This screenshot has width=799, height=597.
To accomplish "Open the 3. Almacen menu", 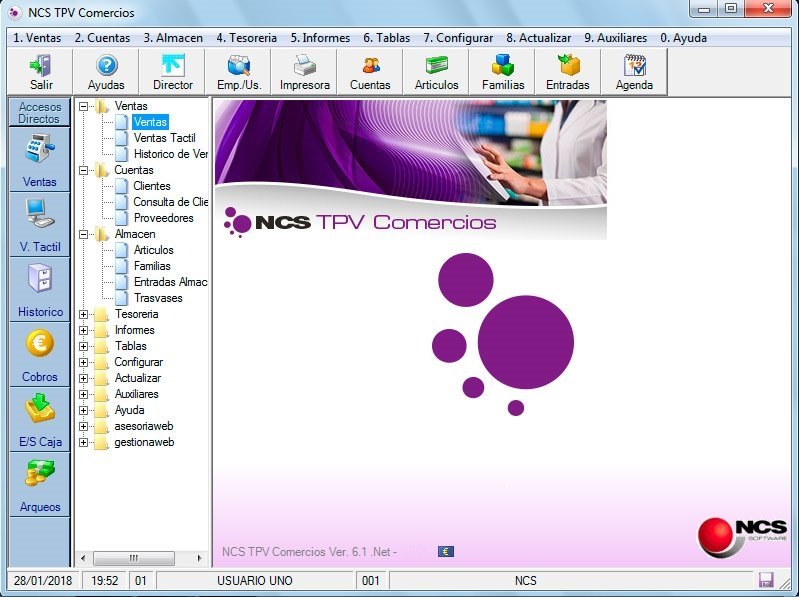I will click(x=173, y=38).
